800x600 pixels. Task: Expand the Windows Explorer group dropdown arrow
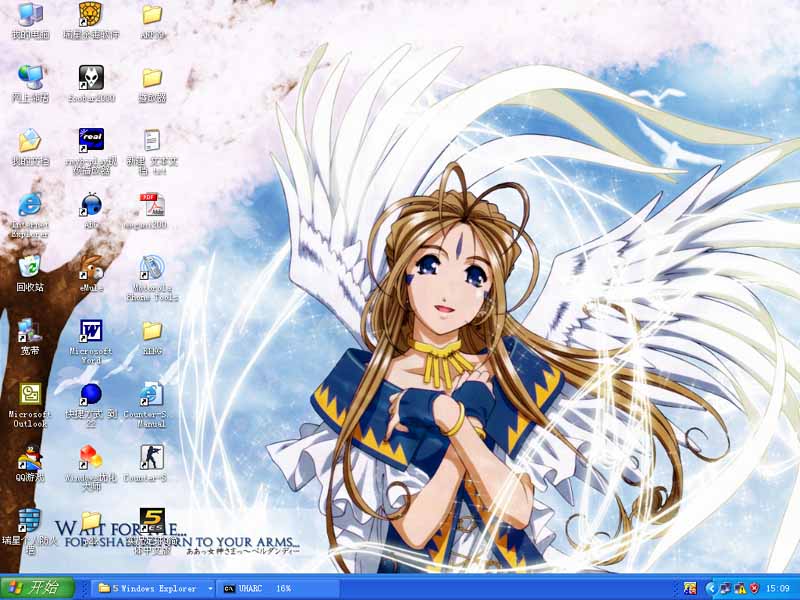210,588
